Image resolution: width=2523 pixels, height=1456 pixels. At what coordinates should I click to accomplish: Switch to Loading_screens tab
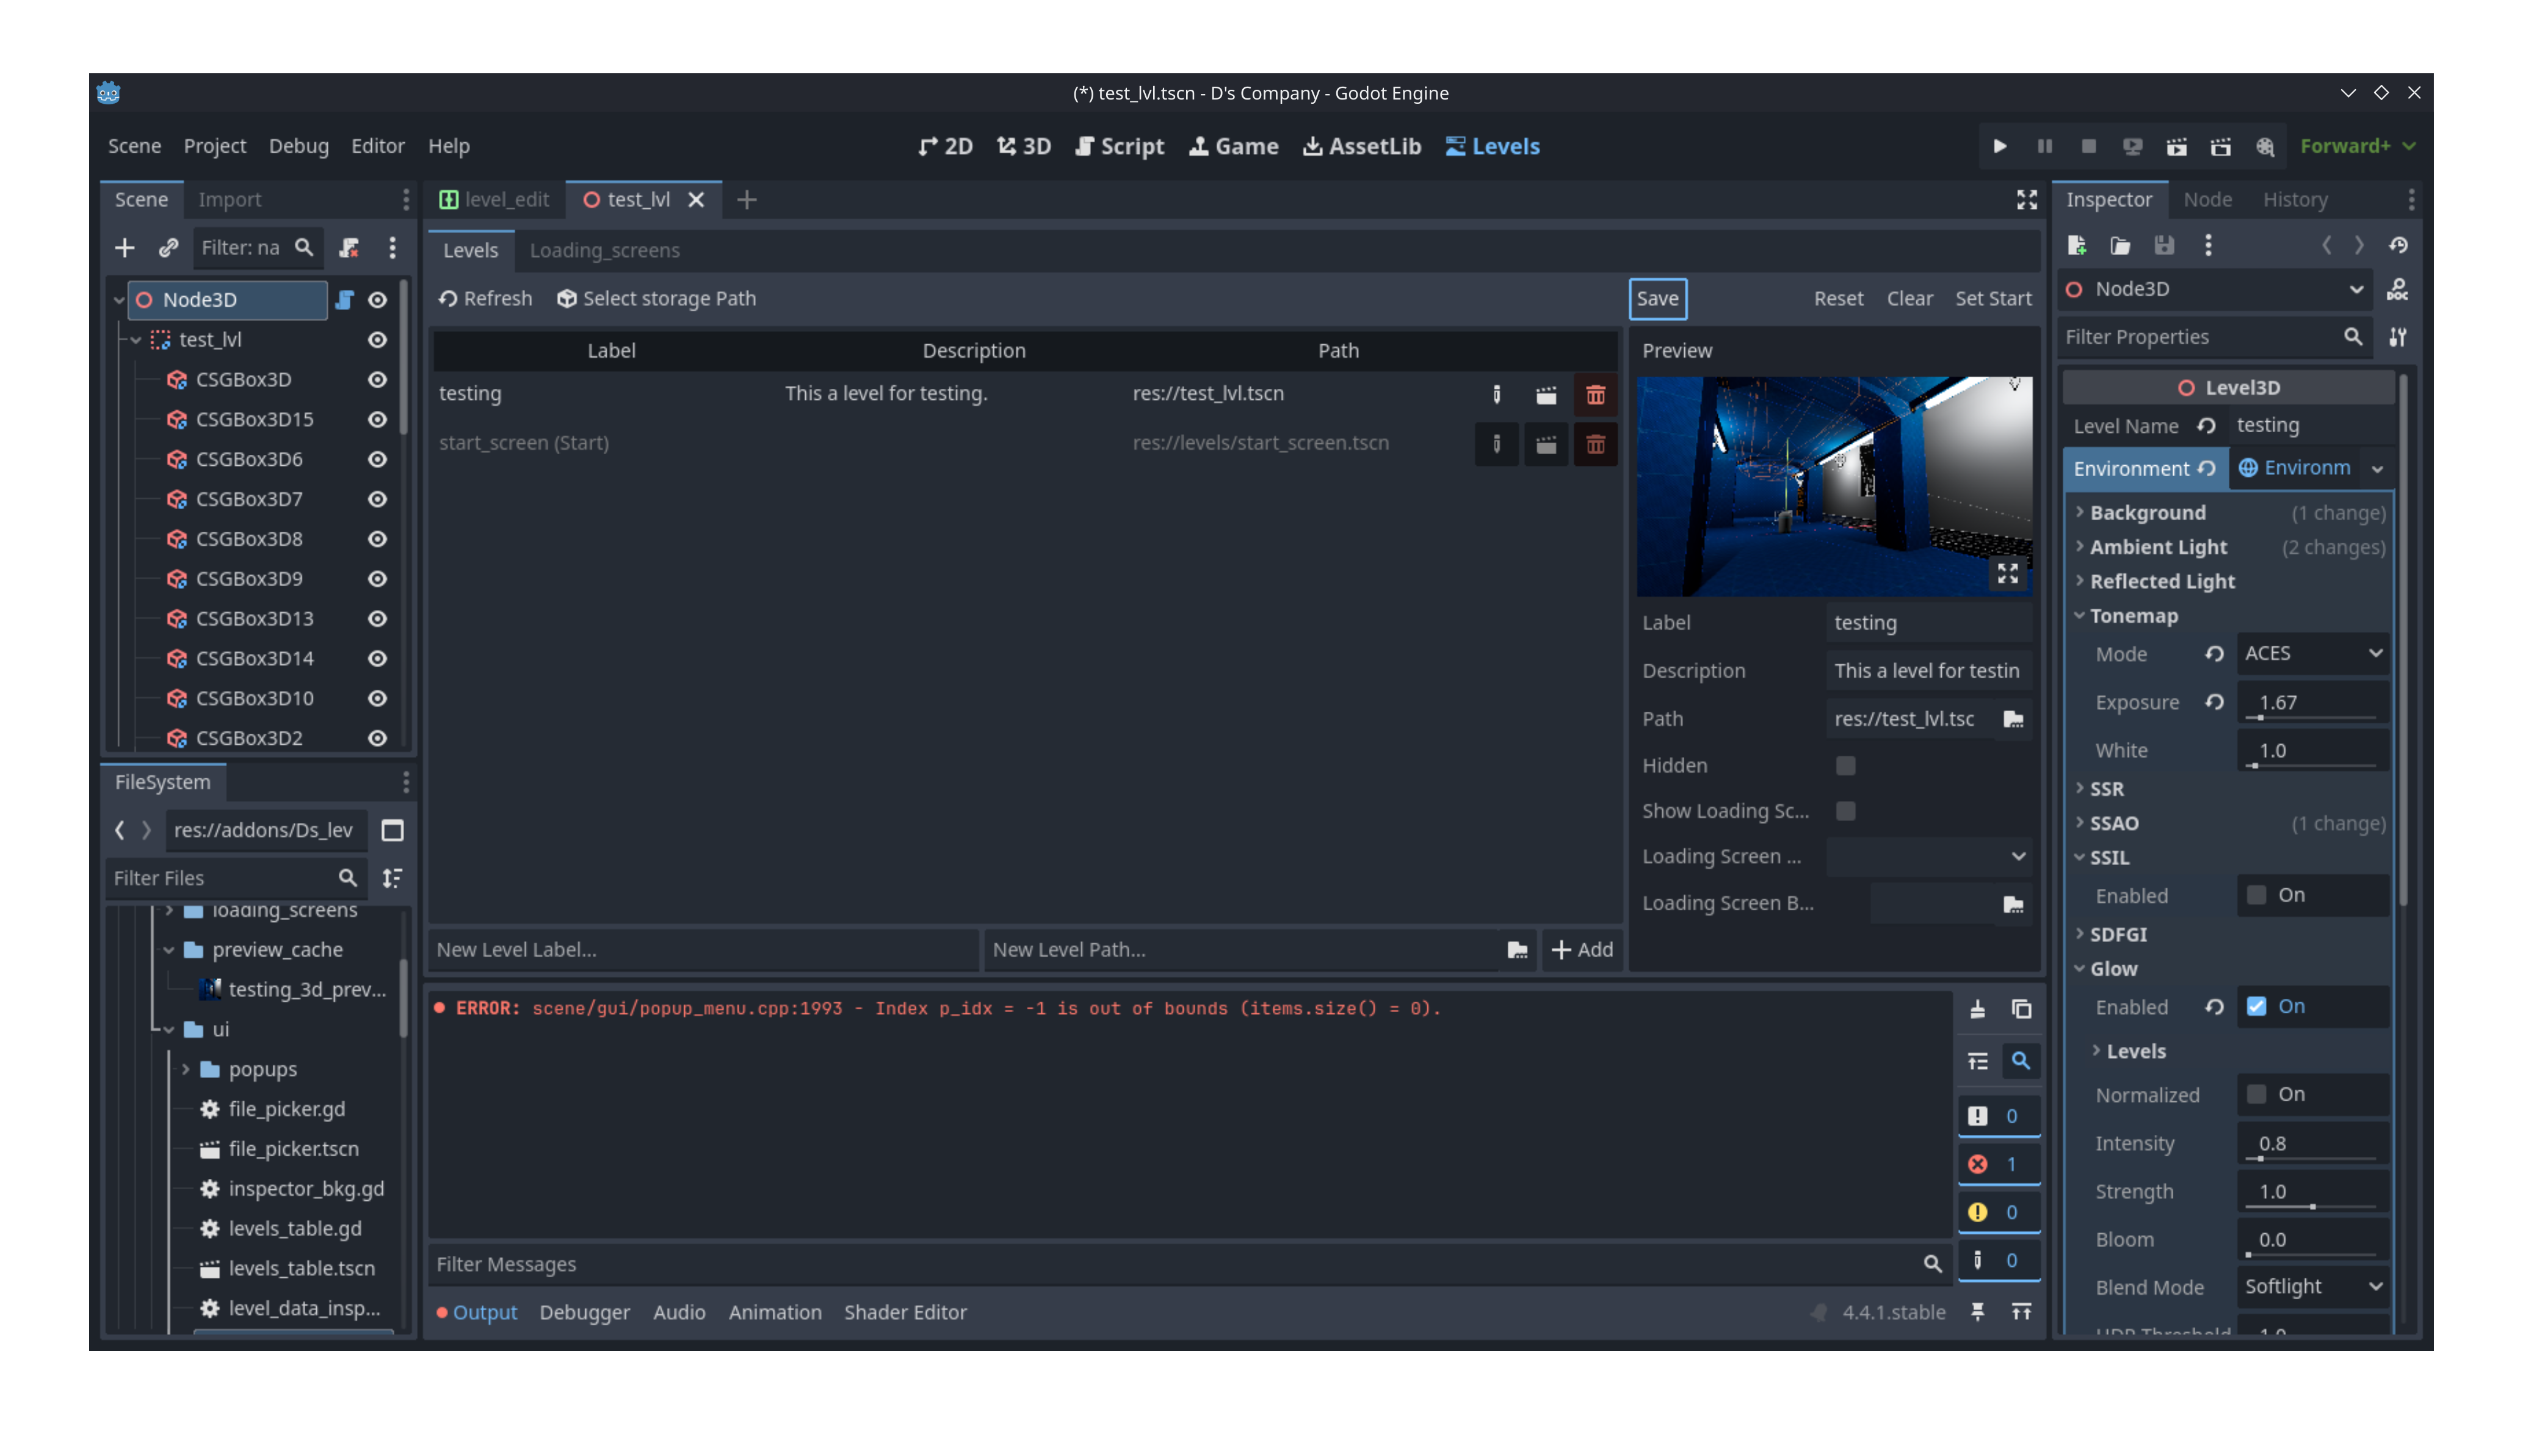pyautogui.click(x=604, y=250)
